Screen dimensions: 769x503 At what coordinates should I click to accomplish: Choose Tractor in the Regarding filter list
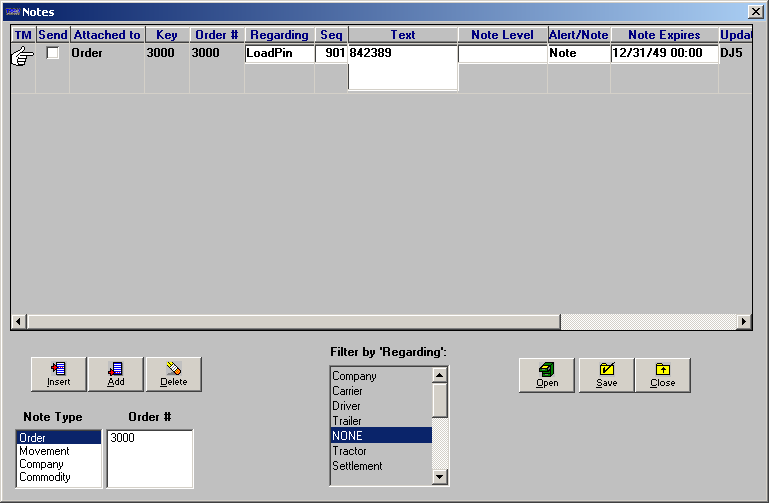click(349, 451)
